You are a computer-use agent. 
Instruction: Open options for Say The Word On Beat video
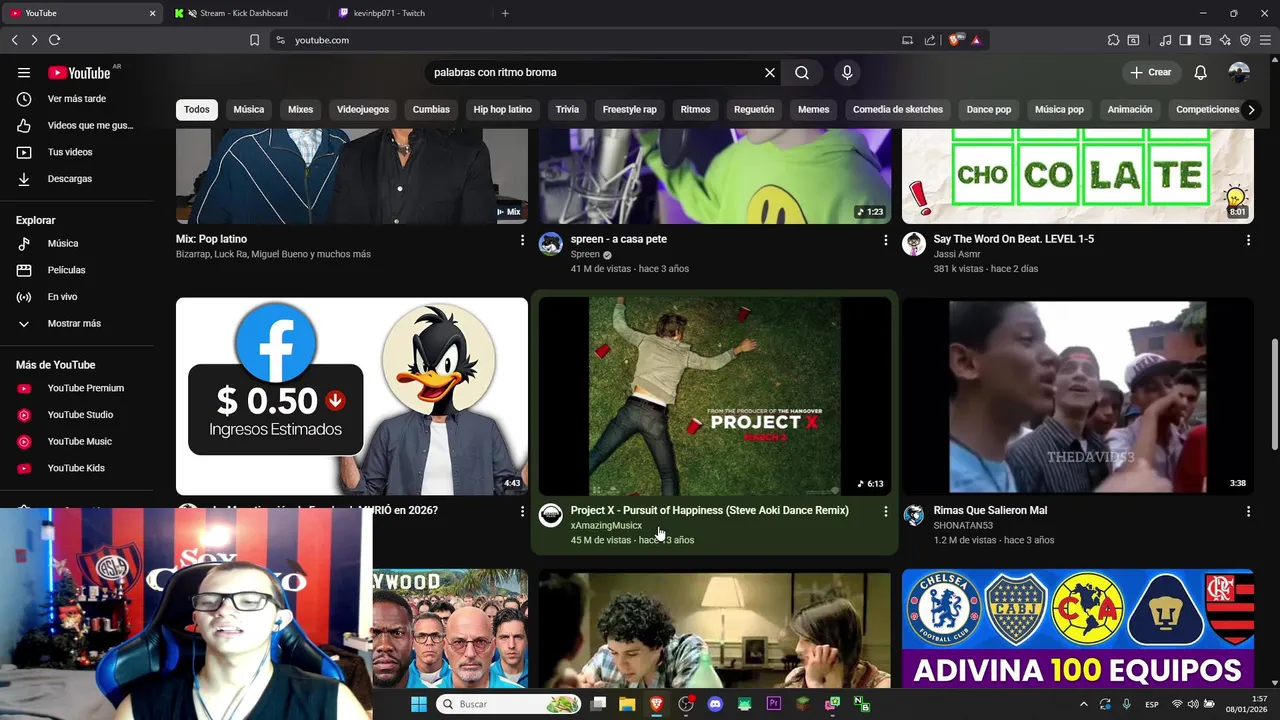coord(1248,240)
